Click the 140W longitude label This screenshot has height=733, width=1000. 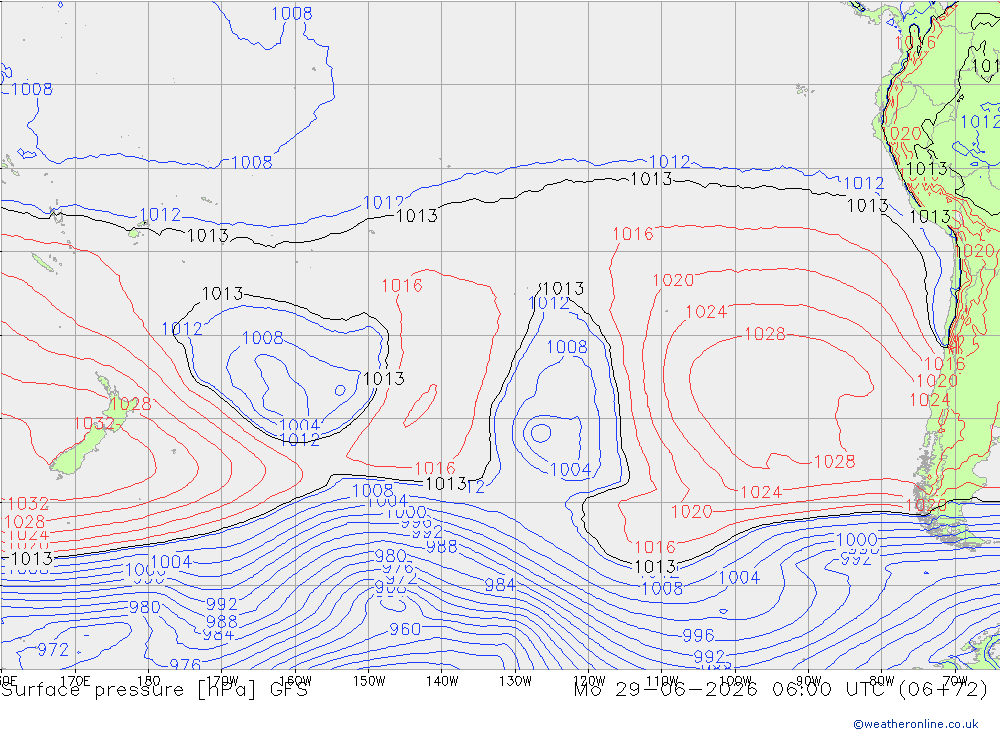(442, 681)
